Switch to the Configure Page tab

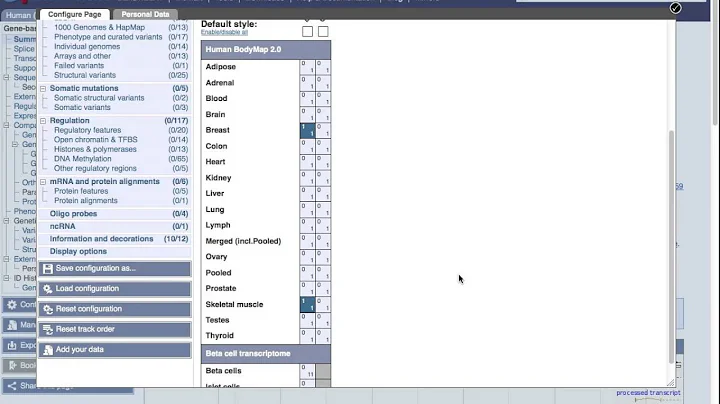[x=74, y=14]
